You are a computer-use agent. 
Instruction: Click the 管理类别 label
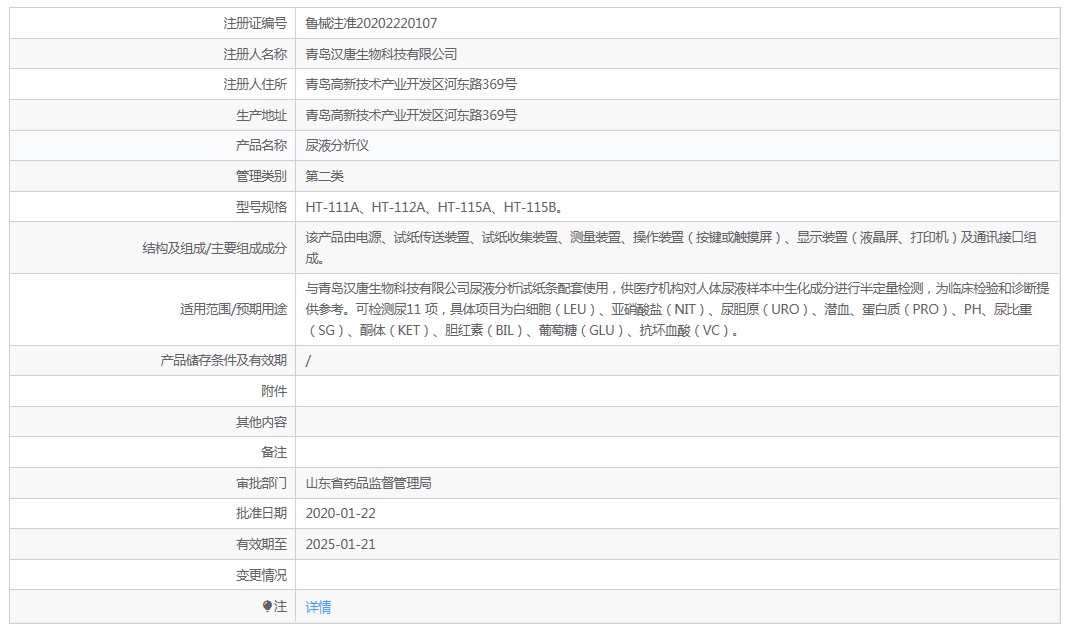click(261, 177)
